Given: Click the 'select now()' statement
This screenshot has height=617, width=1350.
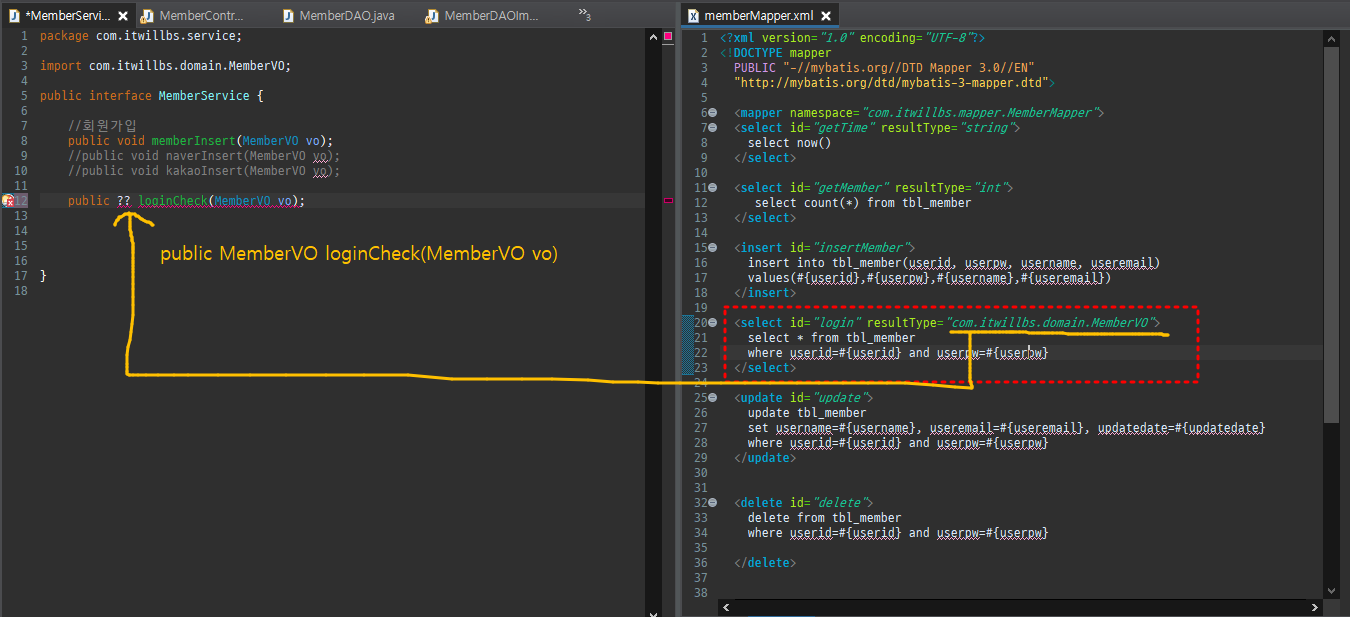Looking at the screenshot, I should (x=790, y=143).
